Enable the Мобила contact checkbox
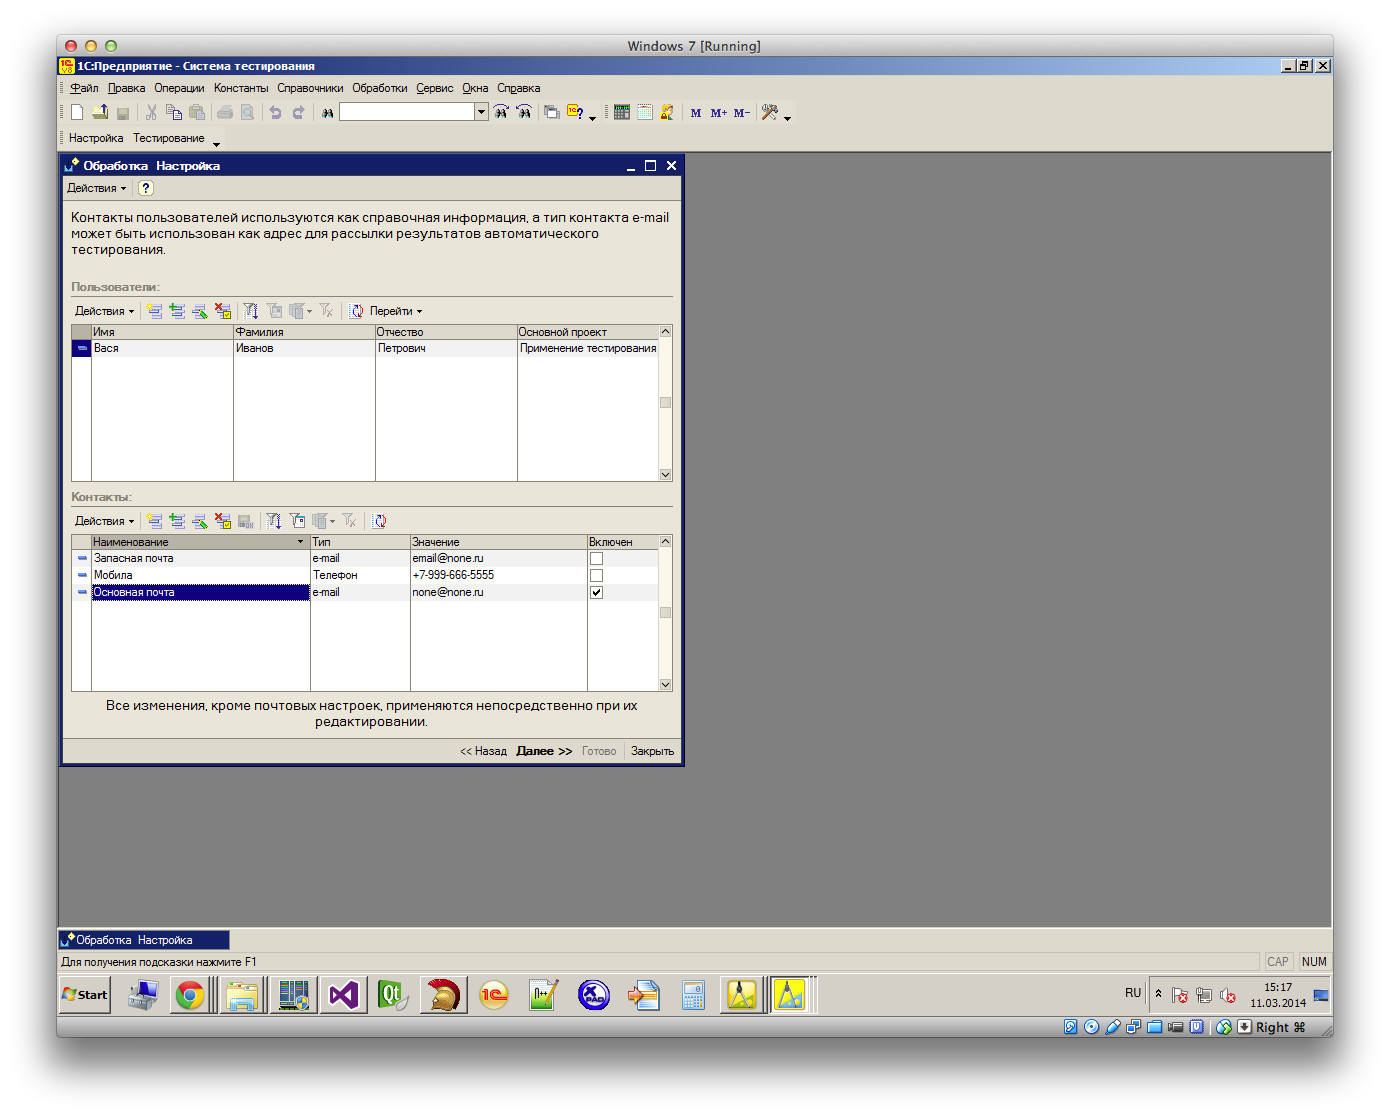 click(597, 576)
